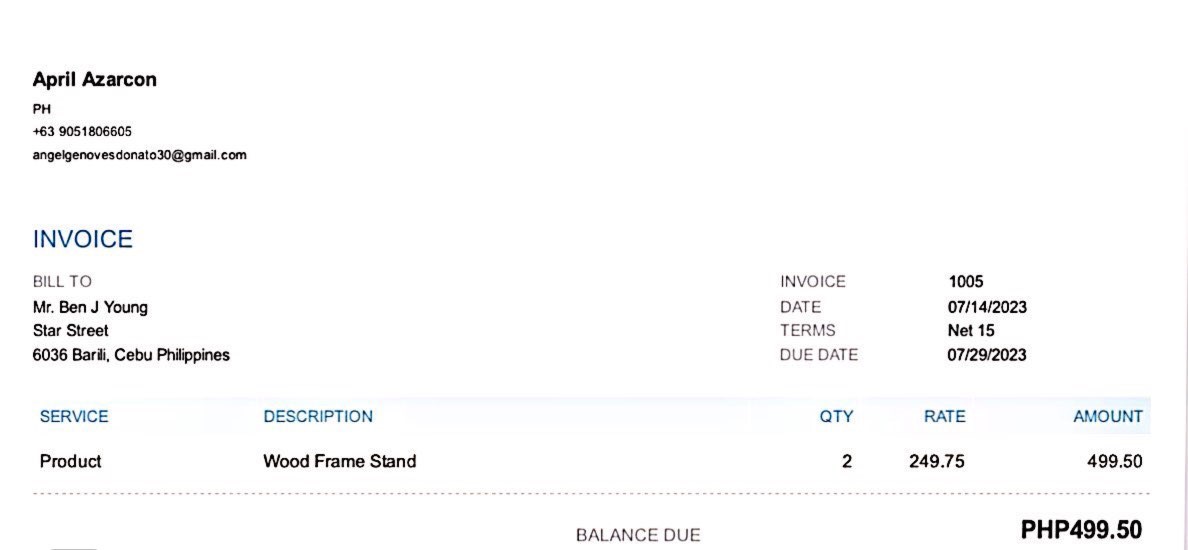Select the April Azarcon business name
Image resolution: width=1188 pixels, height=550 pixels.
pos(94,80)
